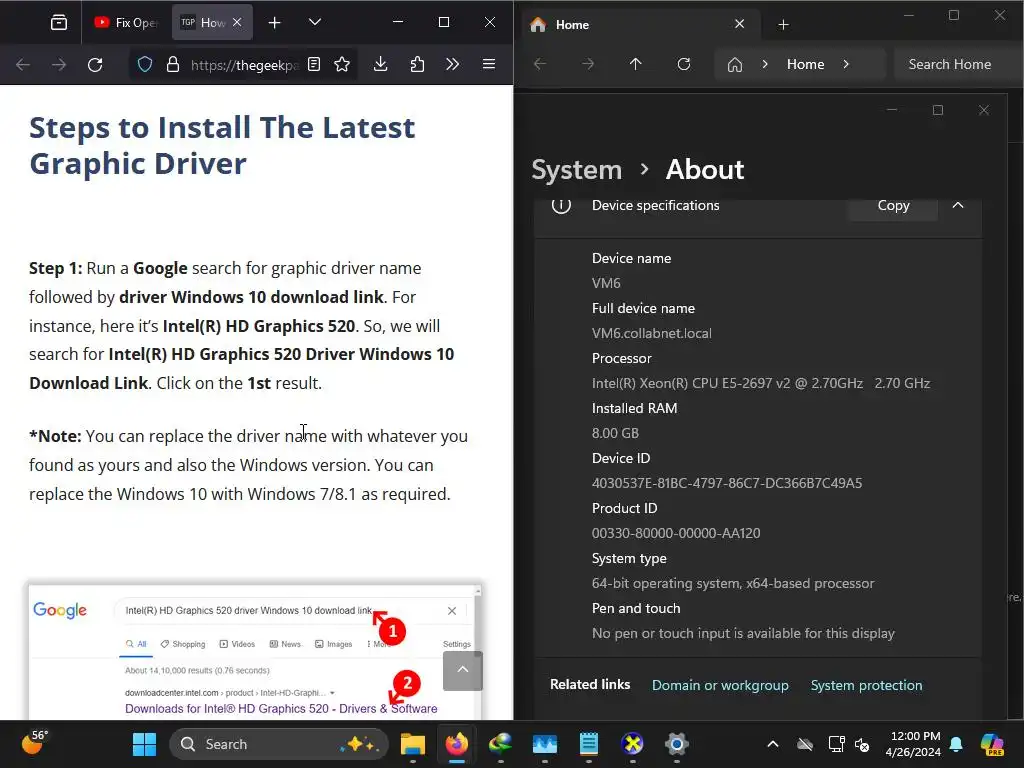Click the taskbar Search box
This screenshot has width=1024, height=768.
pyautogui.click(x=279, y=744)
